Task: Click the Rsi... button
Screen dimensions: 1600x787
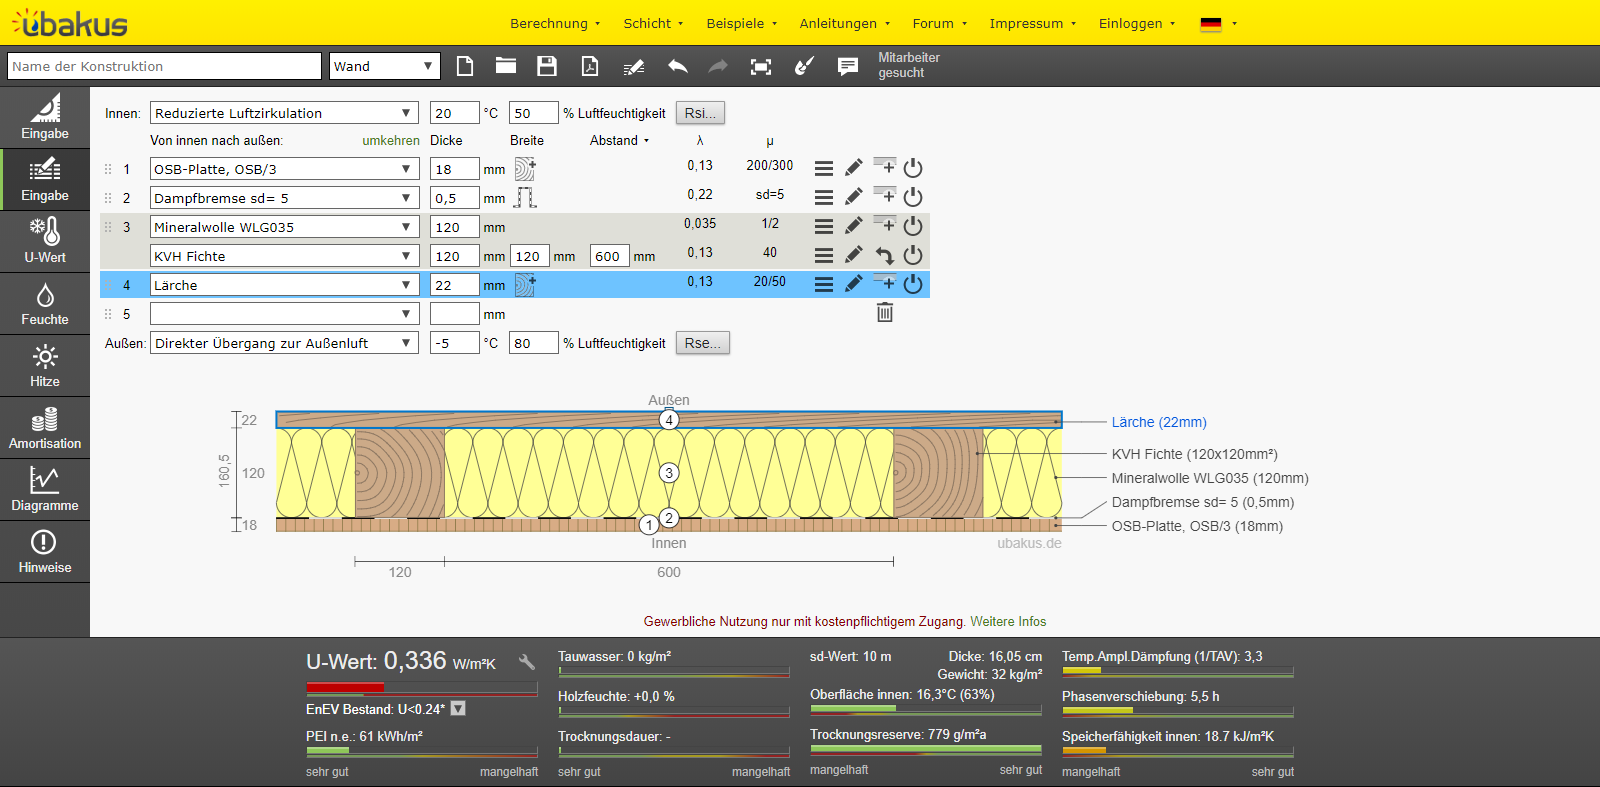Action: tap(700, 113)
